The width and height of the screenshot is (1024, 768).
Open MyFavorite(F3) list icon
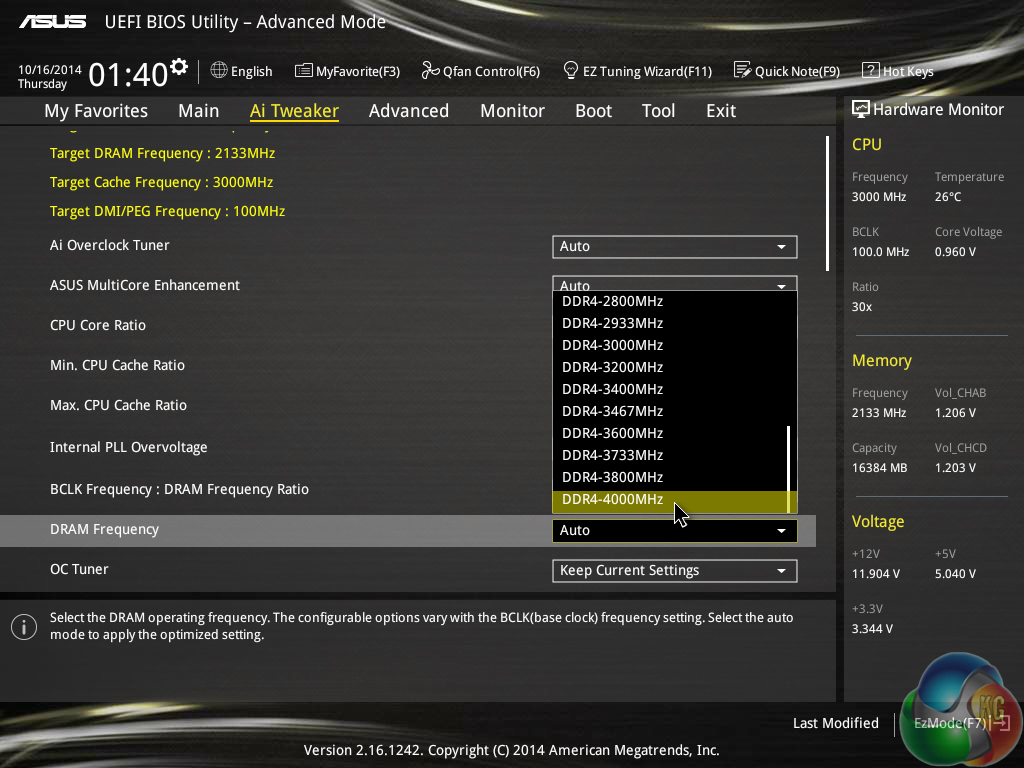click(304, 71)
